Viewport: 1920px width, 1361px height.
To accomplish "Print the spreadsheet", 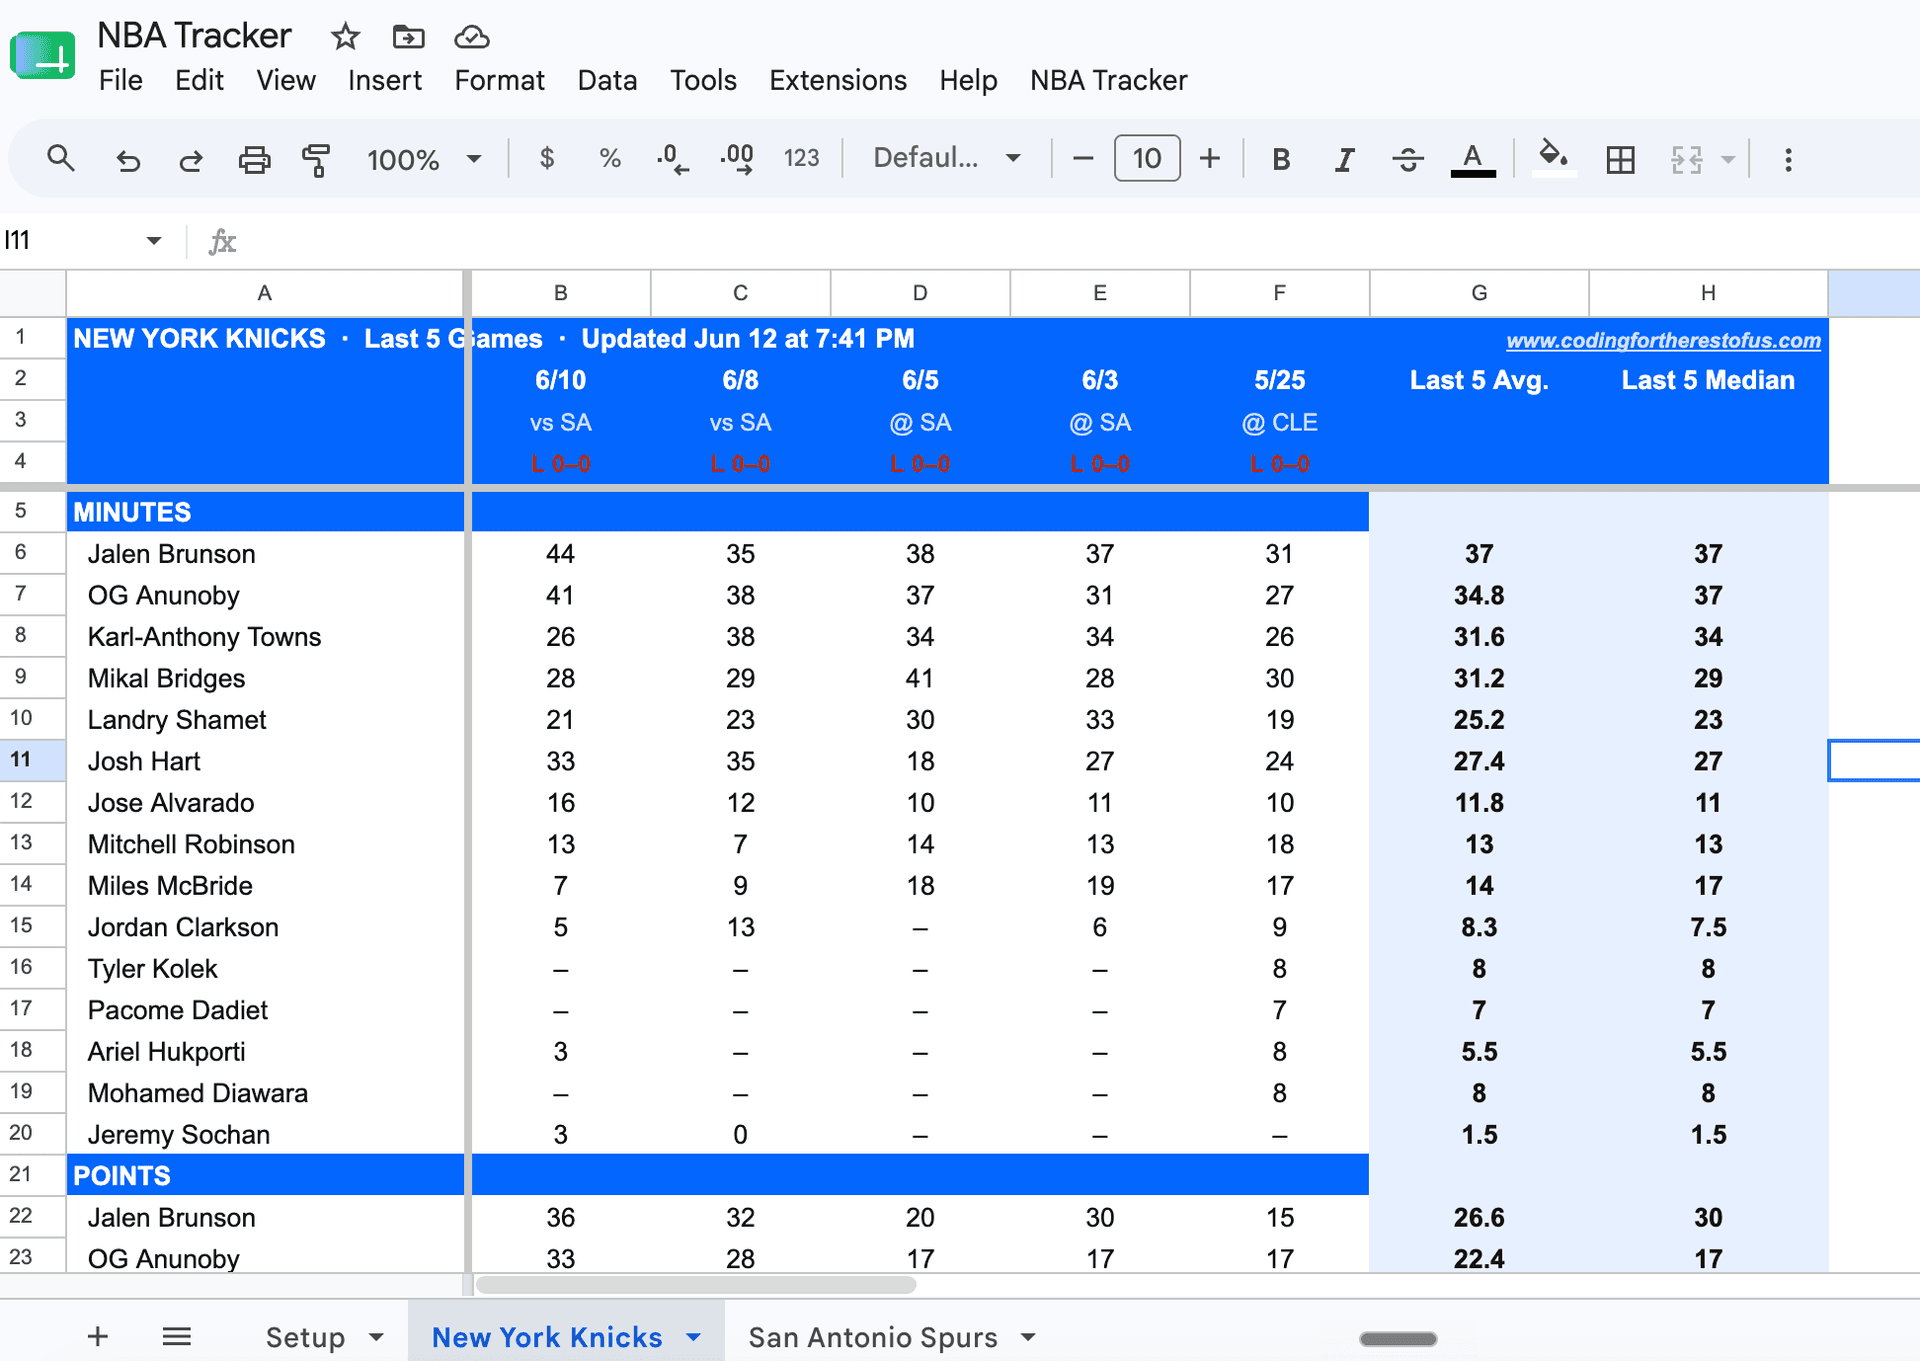I will tap(254, 159).
